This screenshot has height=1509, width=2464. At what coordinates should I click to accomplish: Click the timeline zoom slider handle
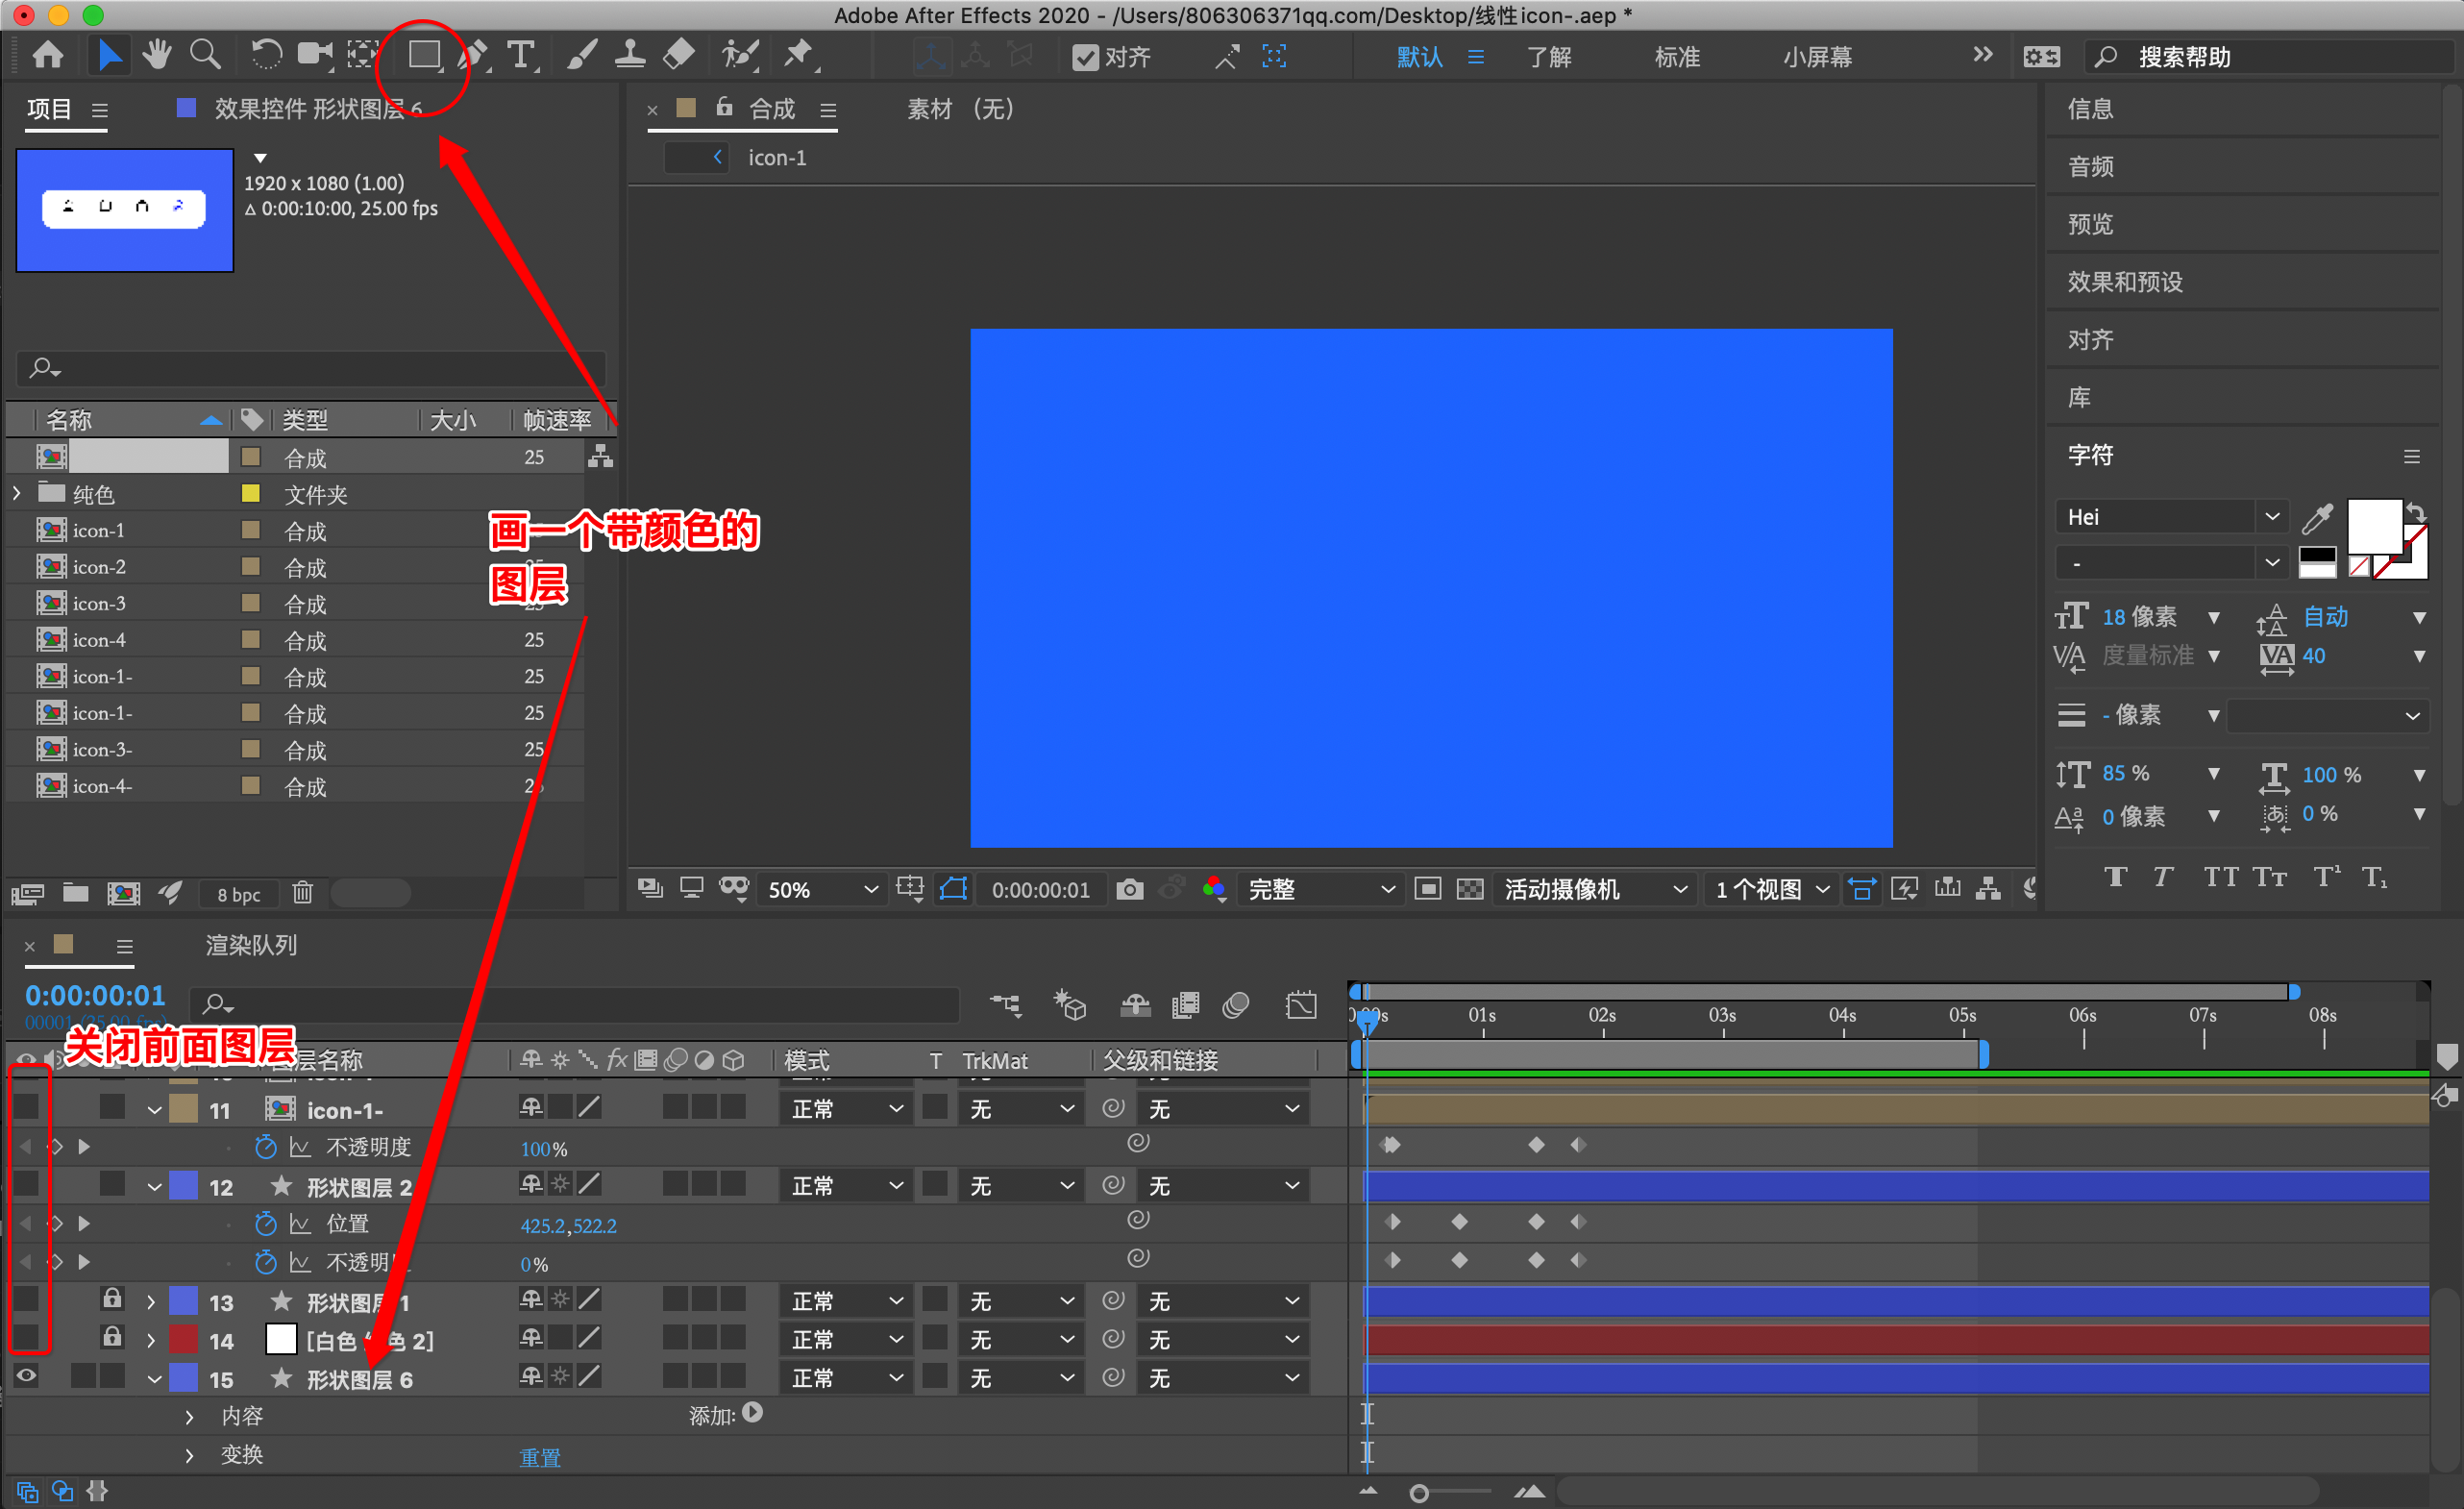pyautogui.click(x=1418, y=1493)
